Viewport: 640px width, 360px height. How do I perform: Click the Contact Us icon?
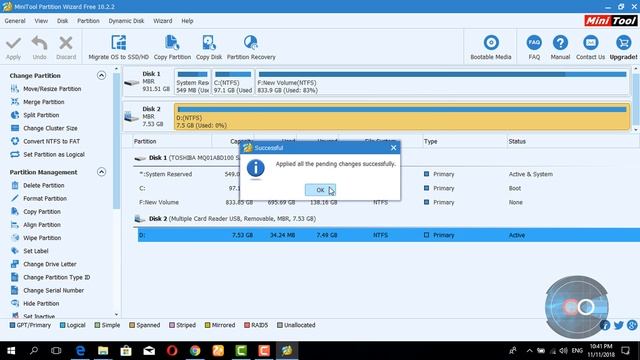tap(590, 43)
